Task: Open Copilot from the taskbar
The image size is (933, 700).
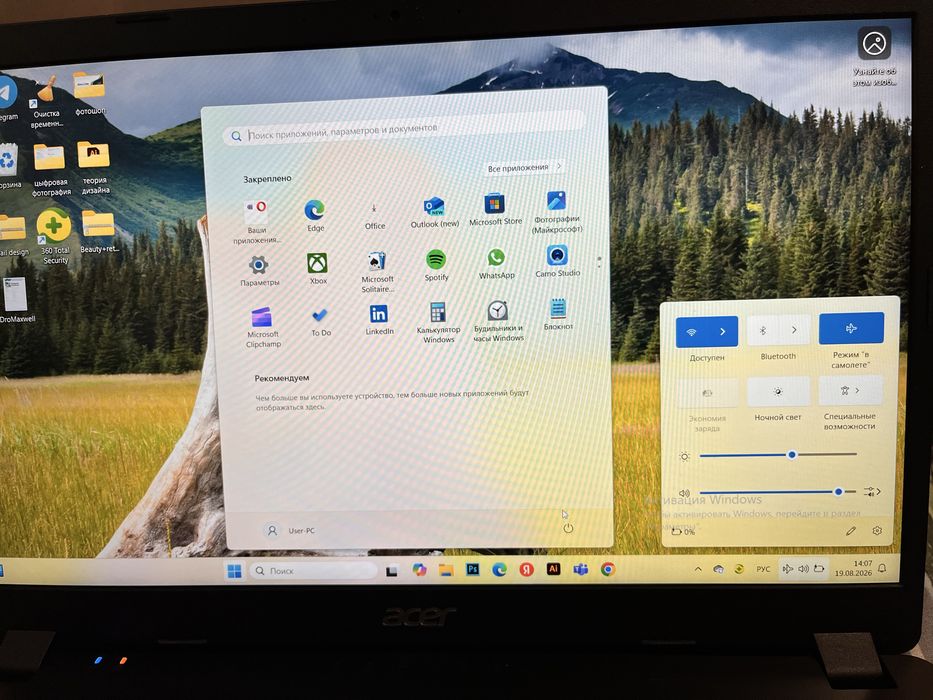Action: (x=419, y=570)
